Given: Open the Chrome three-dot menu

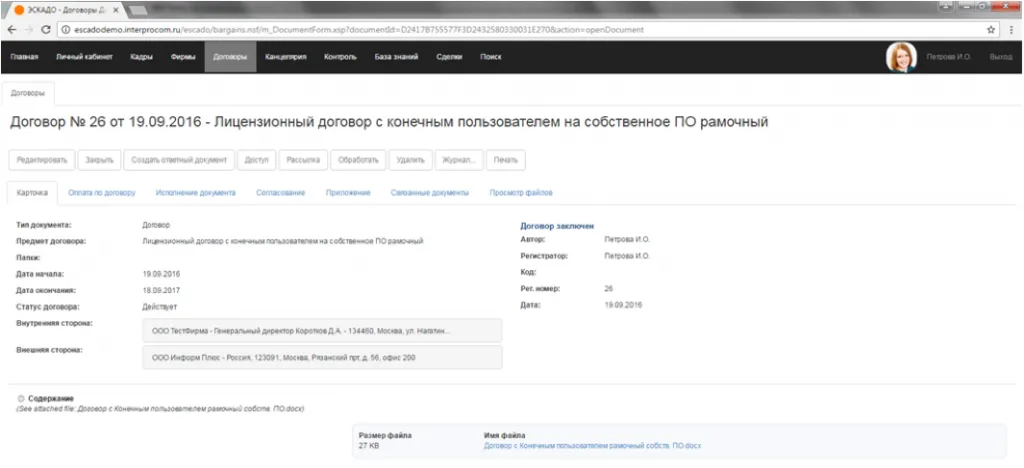Looking at the screenshot, I should [1011, 30].
